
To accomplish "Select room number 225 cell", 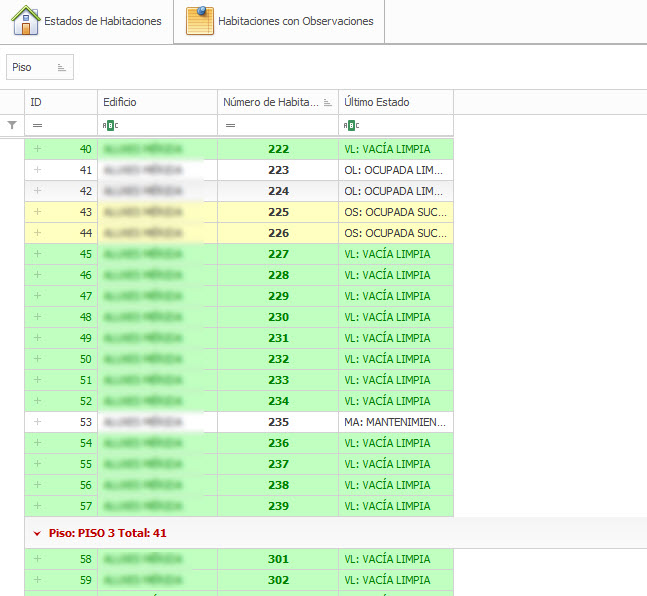I will tap(278, 212).
